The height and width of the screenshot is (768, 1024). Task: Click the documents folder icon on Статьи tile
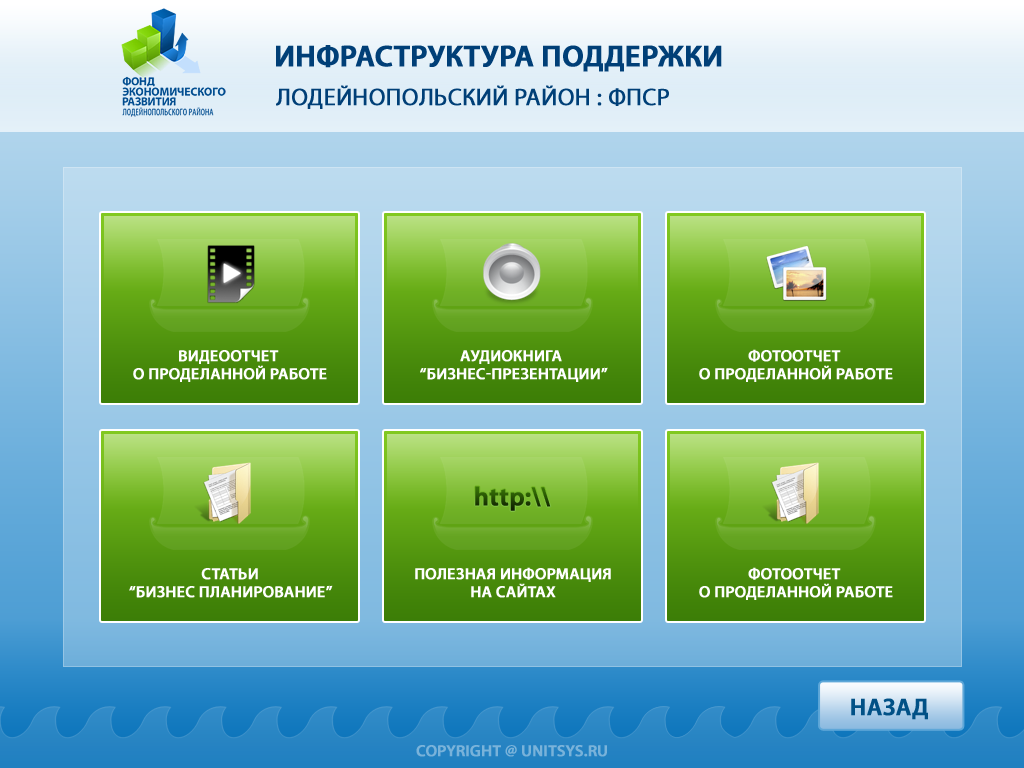(228, 492)
